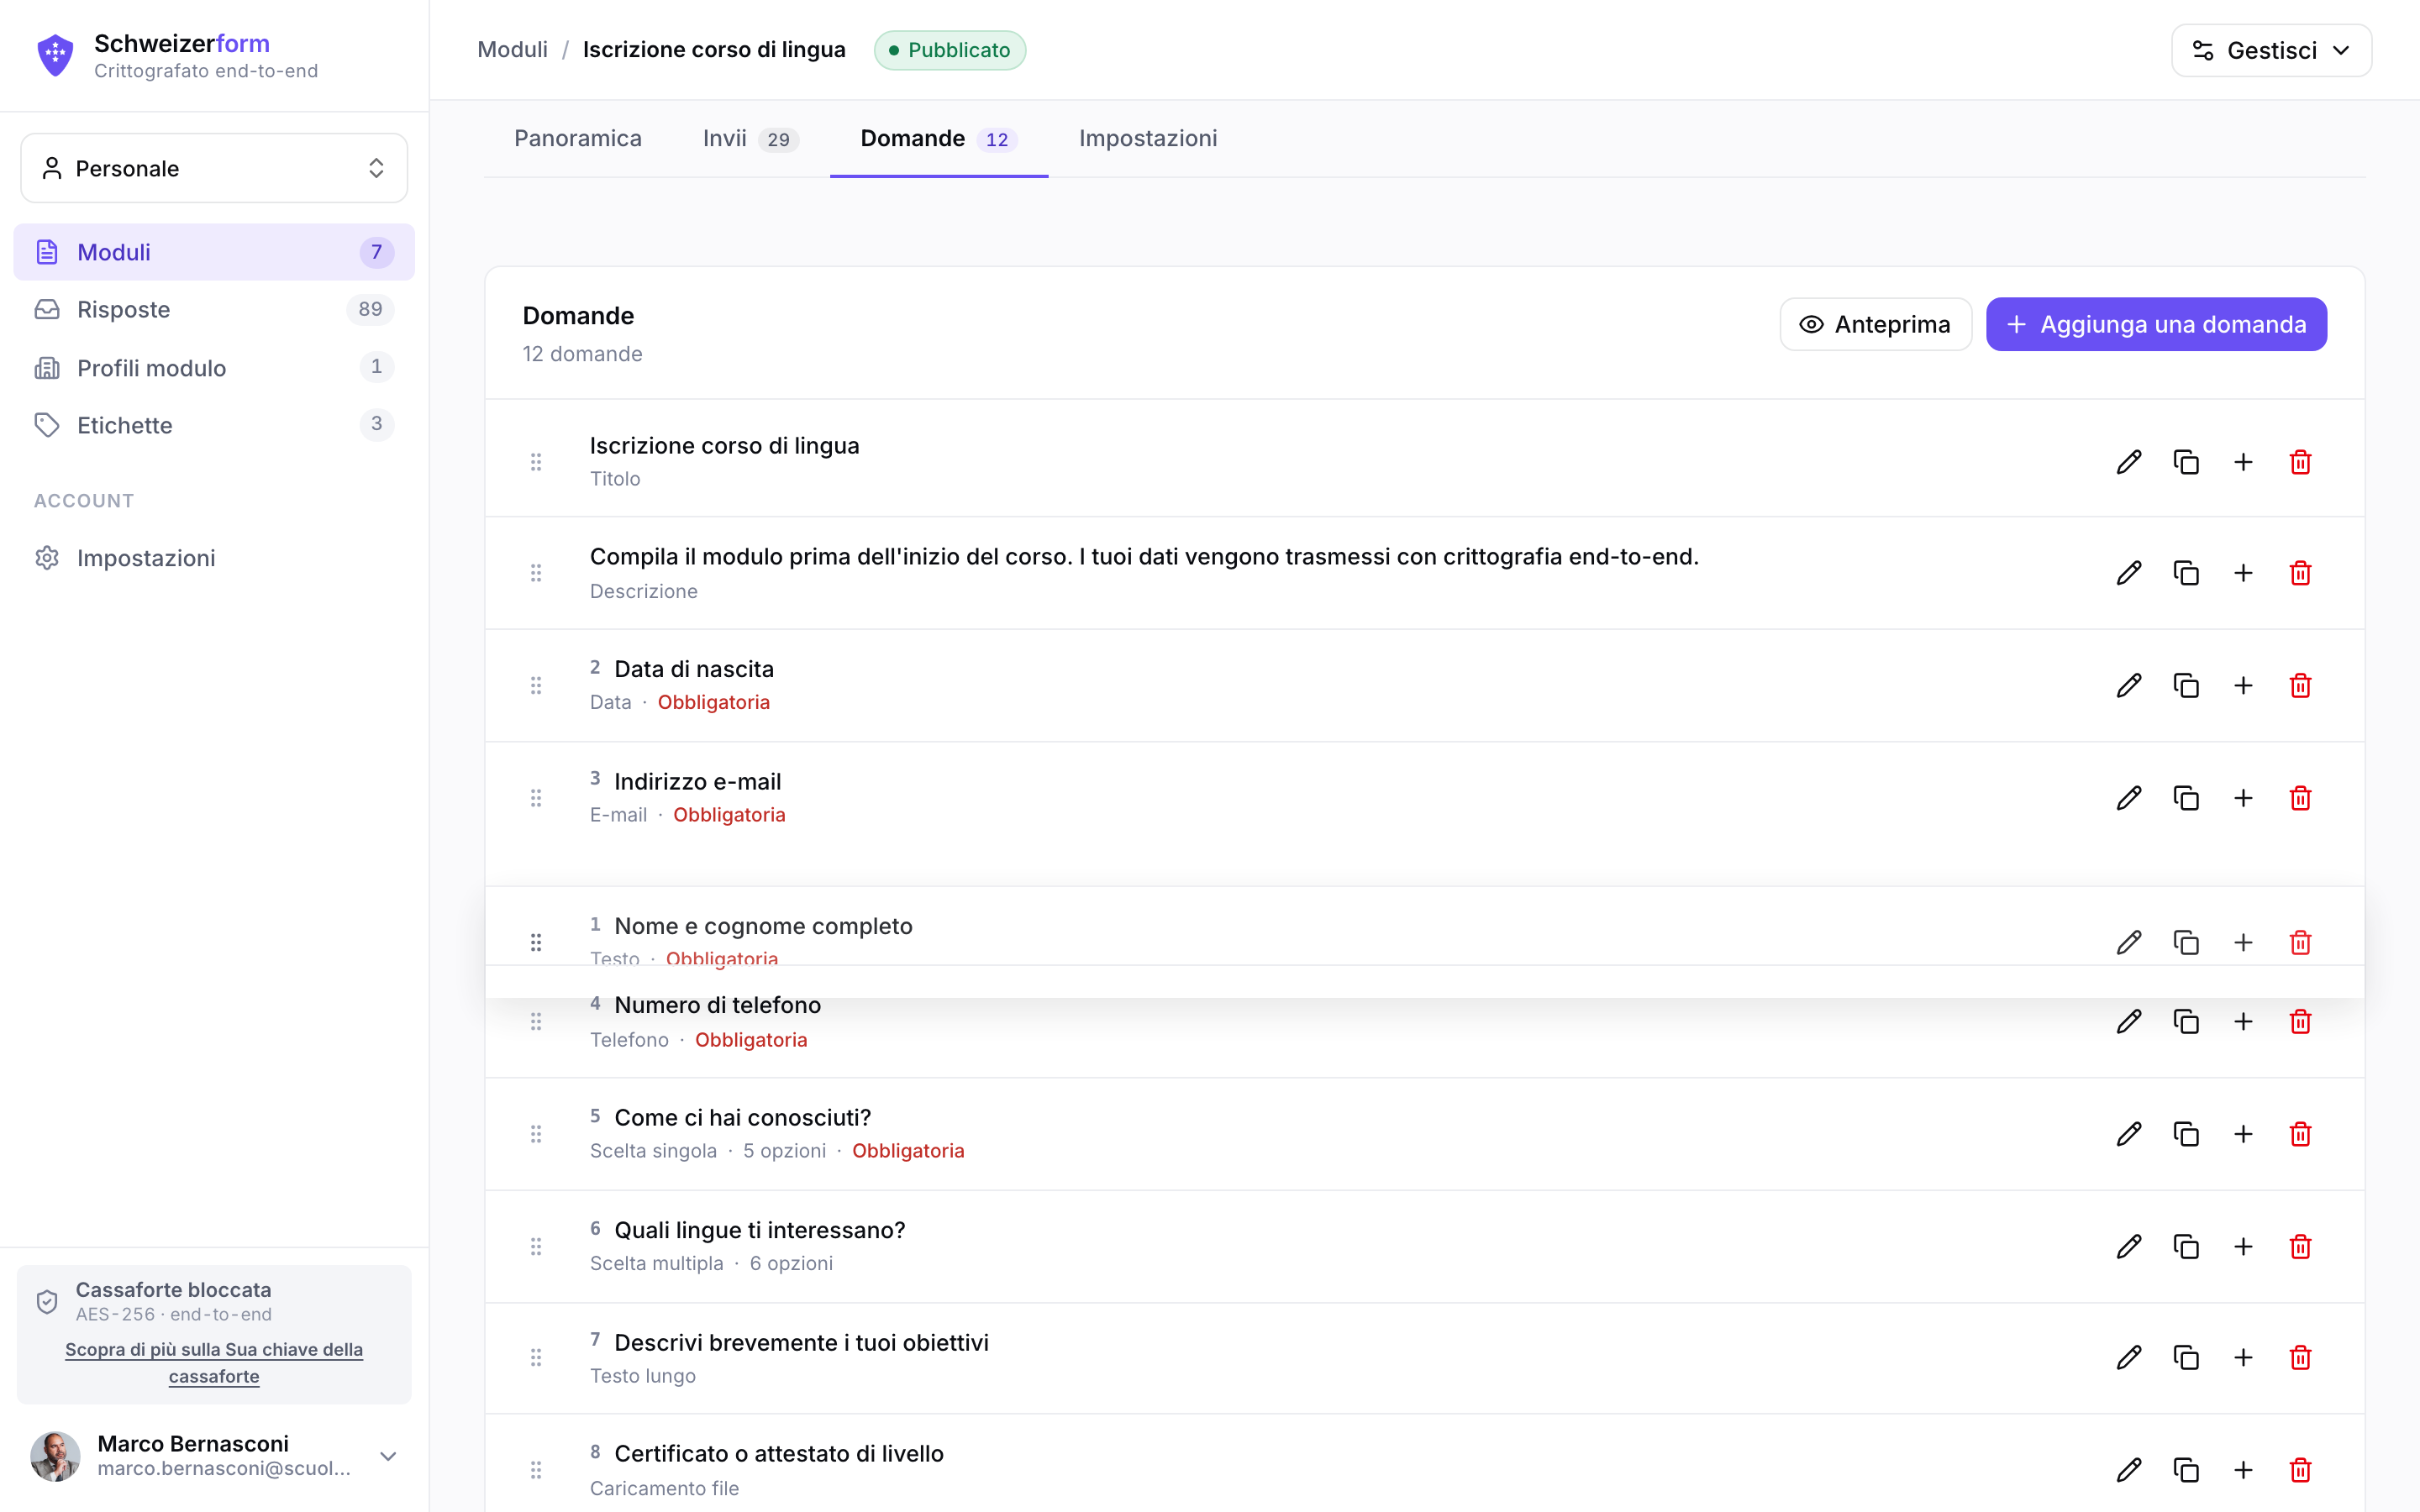Viewport: 2420px width, 1512px height.
Task: Go to Moduli in the sidebar
Action: (x=214, y=252)
